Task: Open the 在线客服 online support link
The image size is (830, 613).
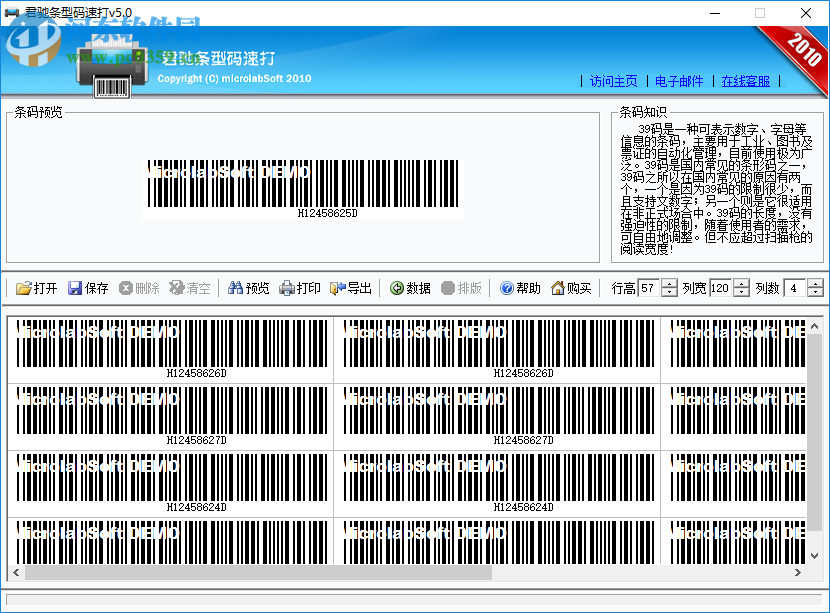Action: click(x=746, y=82)
